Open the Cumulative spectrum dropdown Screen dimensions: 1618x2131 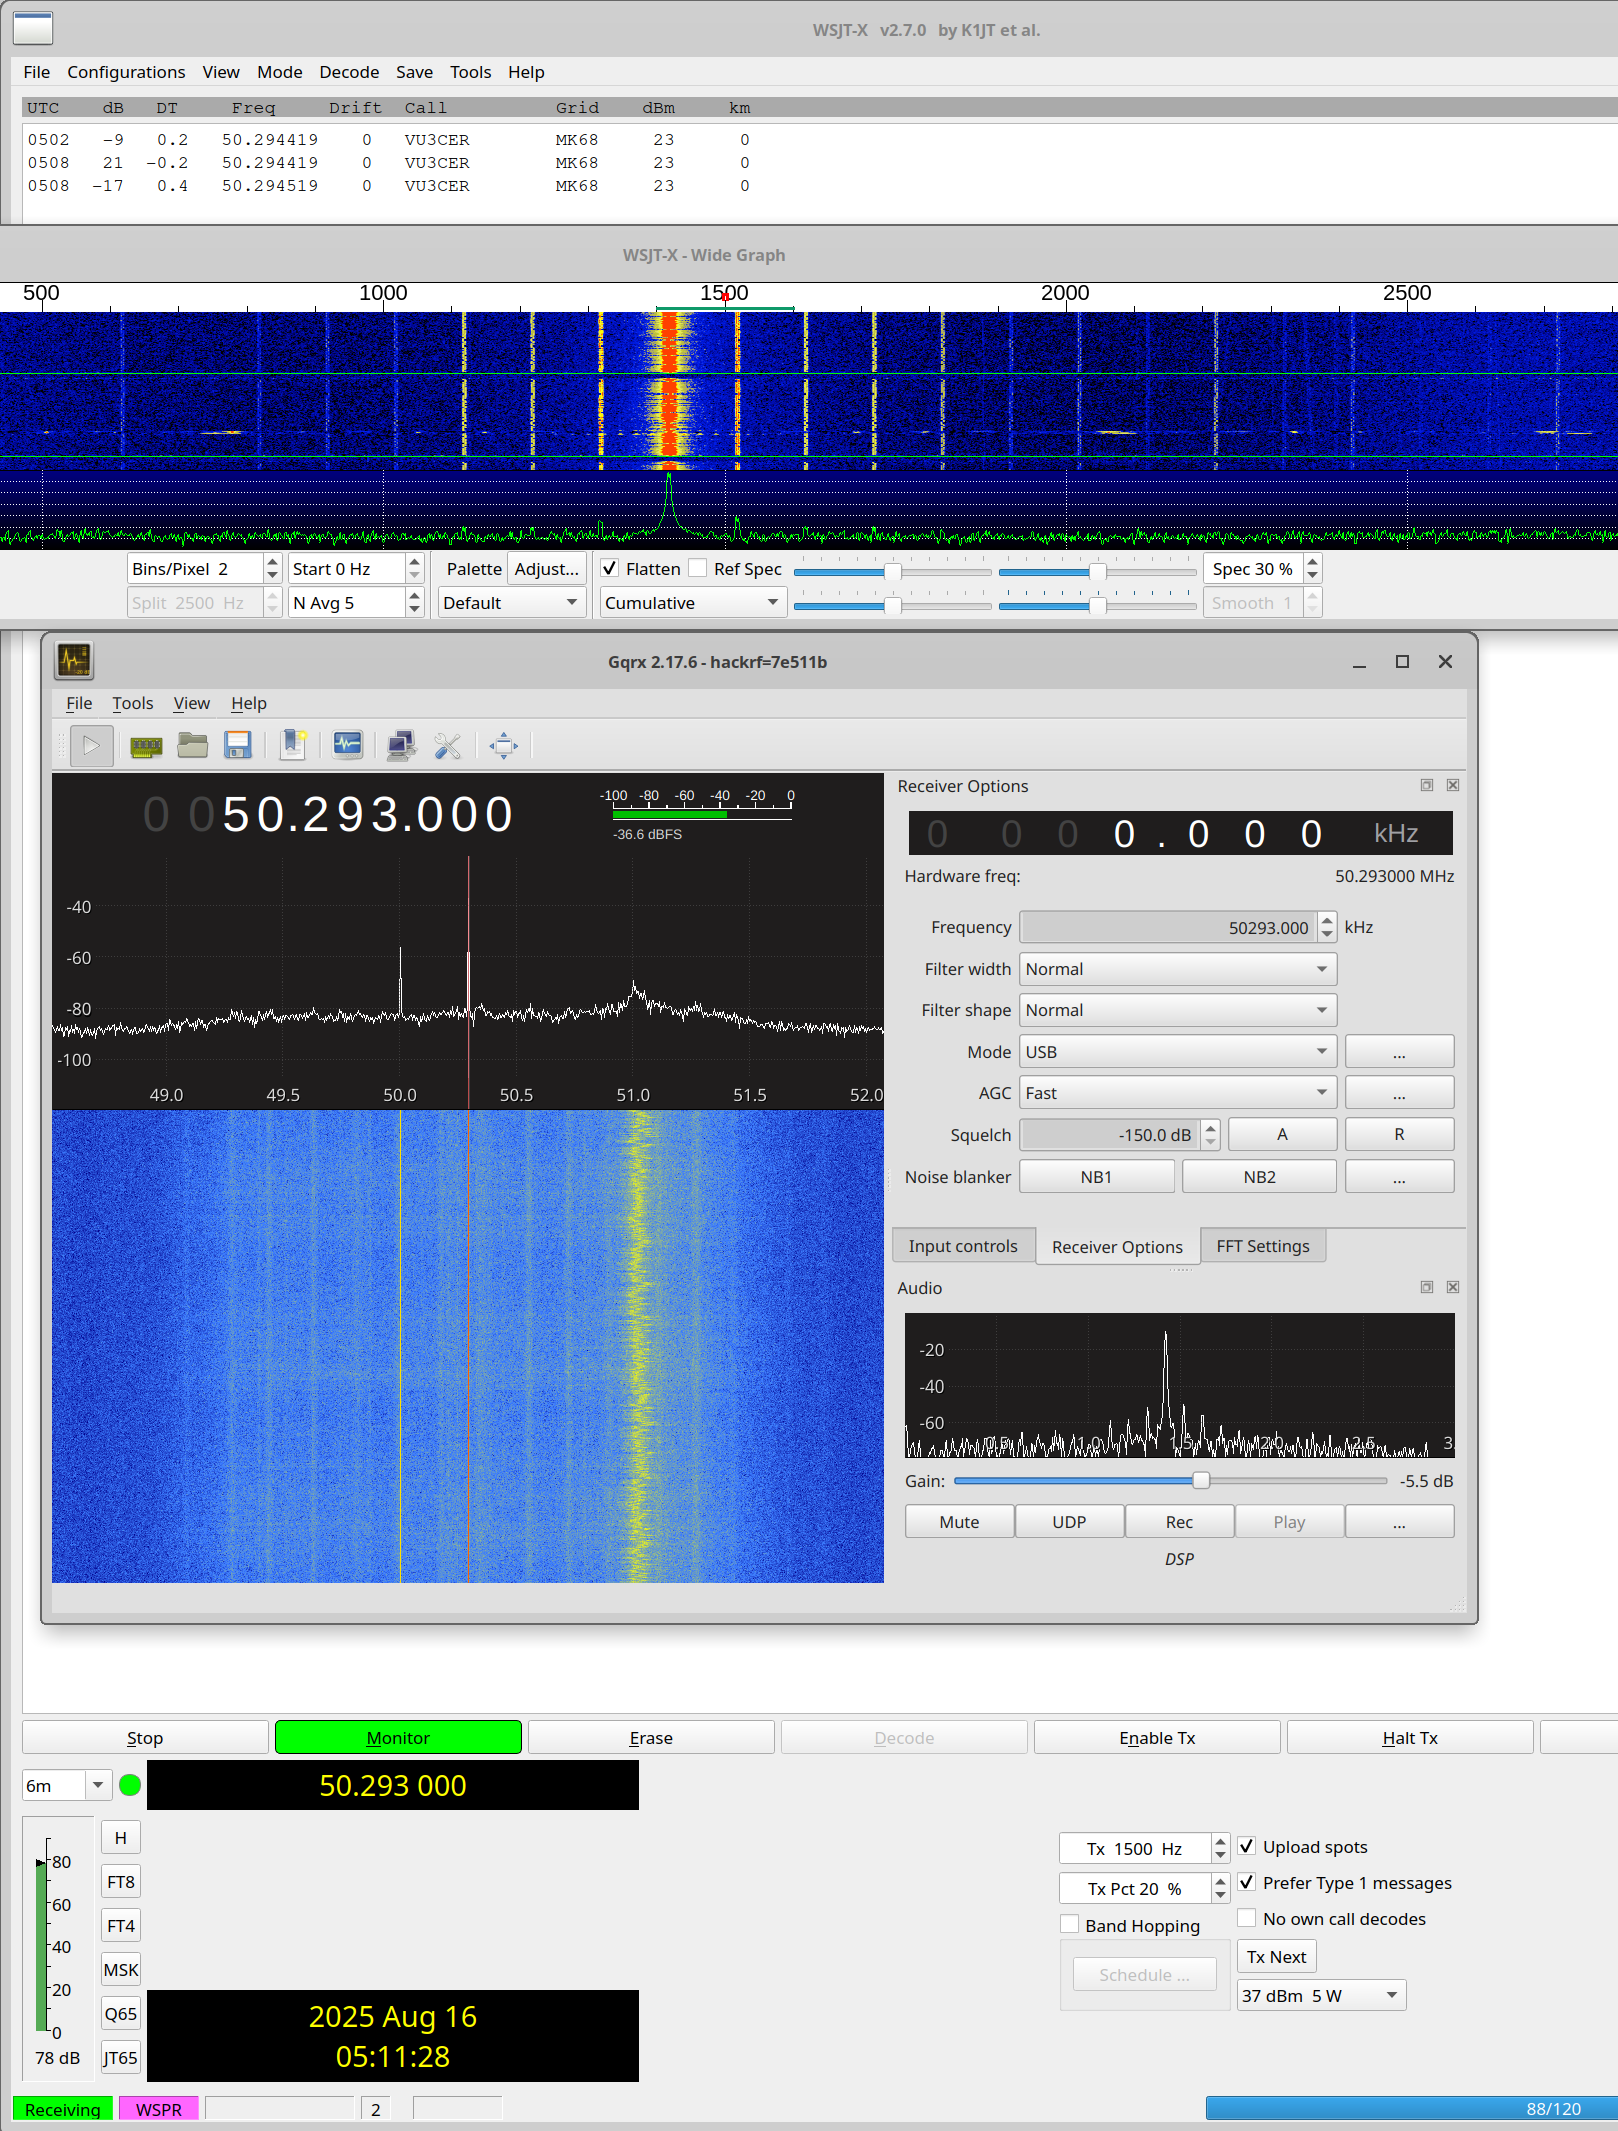pos(692,603)
